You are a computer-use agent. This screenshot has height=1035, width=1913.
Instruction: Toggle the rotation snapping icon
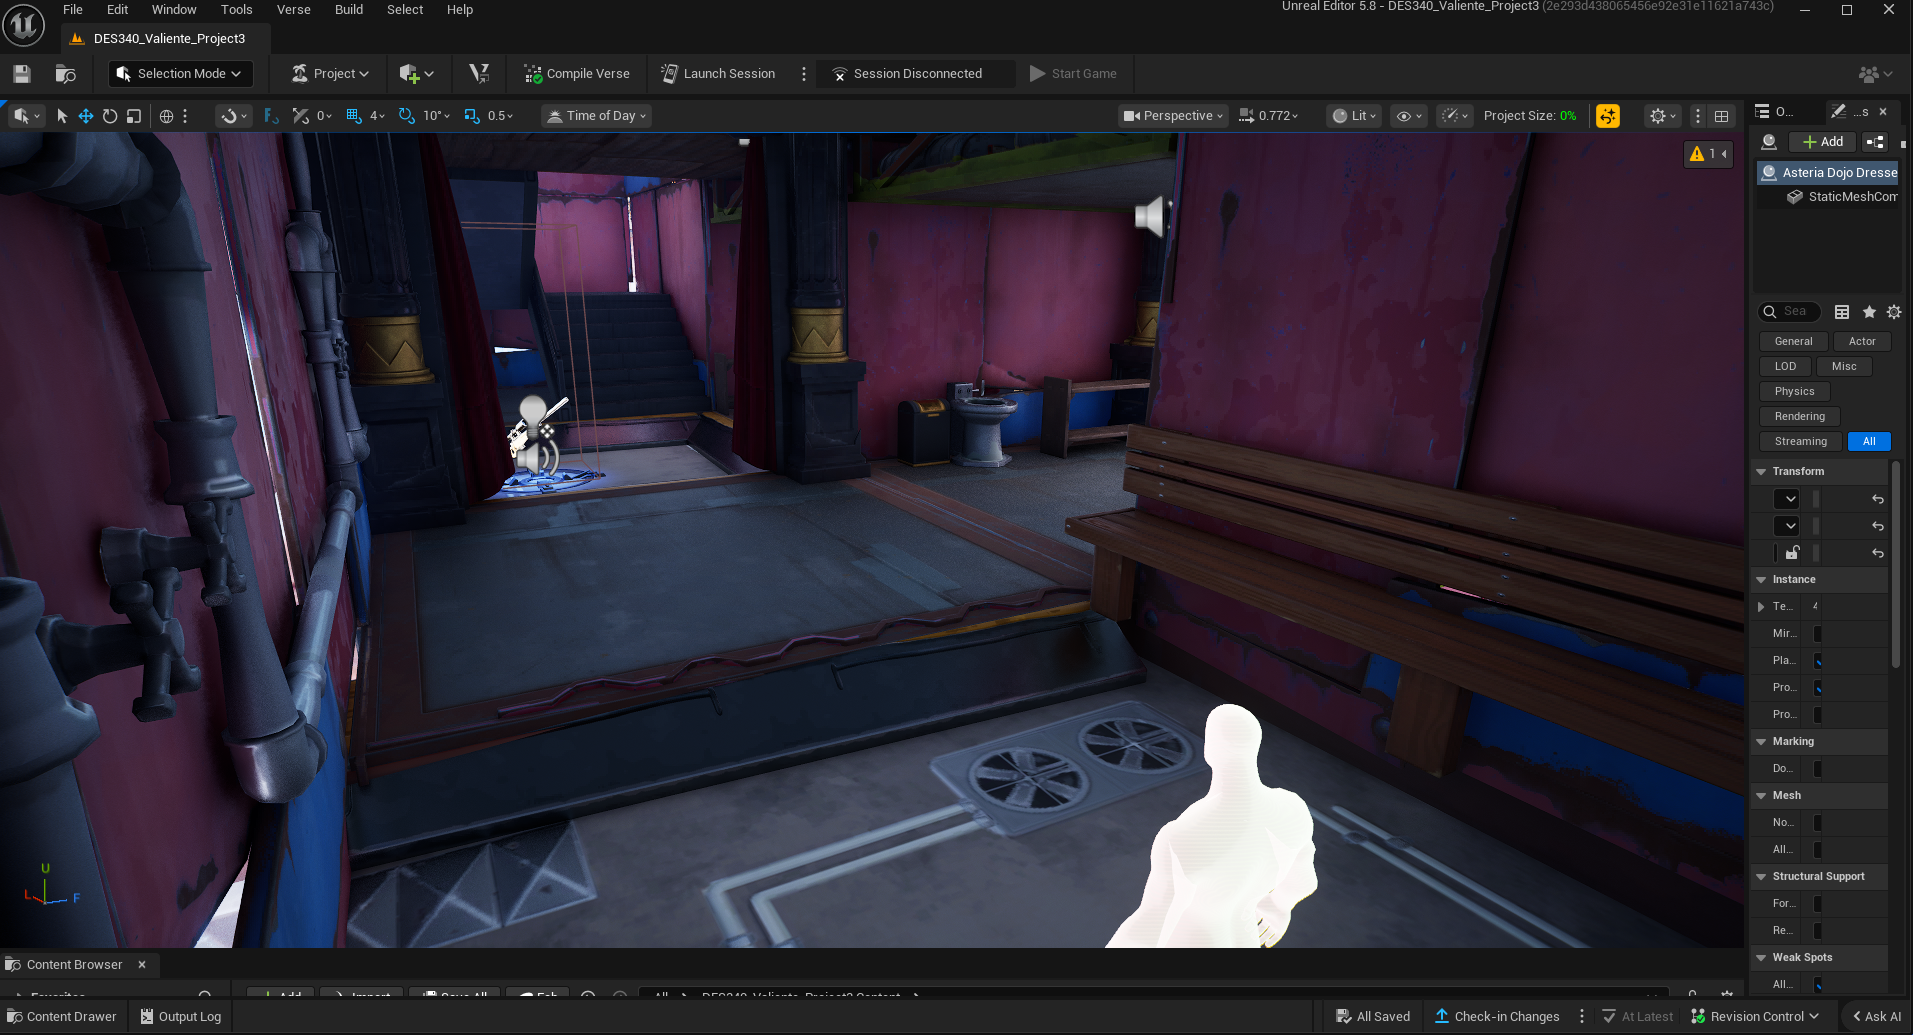coord(406,116)
